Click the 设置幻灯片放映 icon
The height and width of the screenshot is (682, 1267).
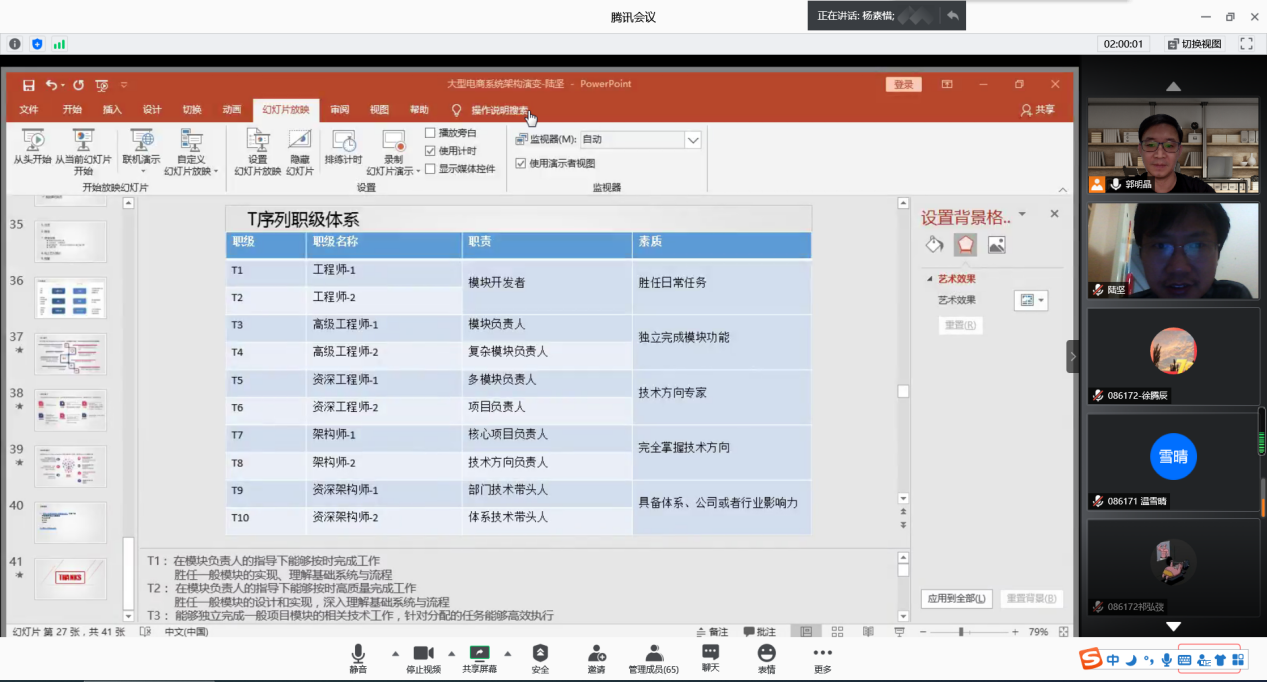pos(257,141)
